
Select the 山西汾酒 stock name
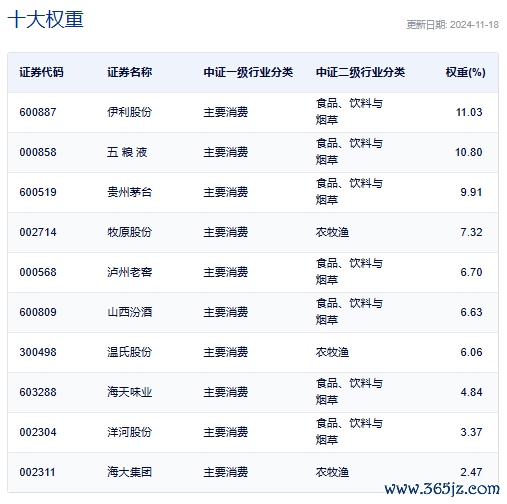(x=129, y=312)
